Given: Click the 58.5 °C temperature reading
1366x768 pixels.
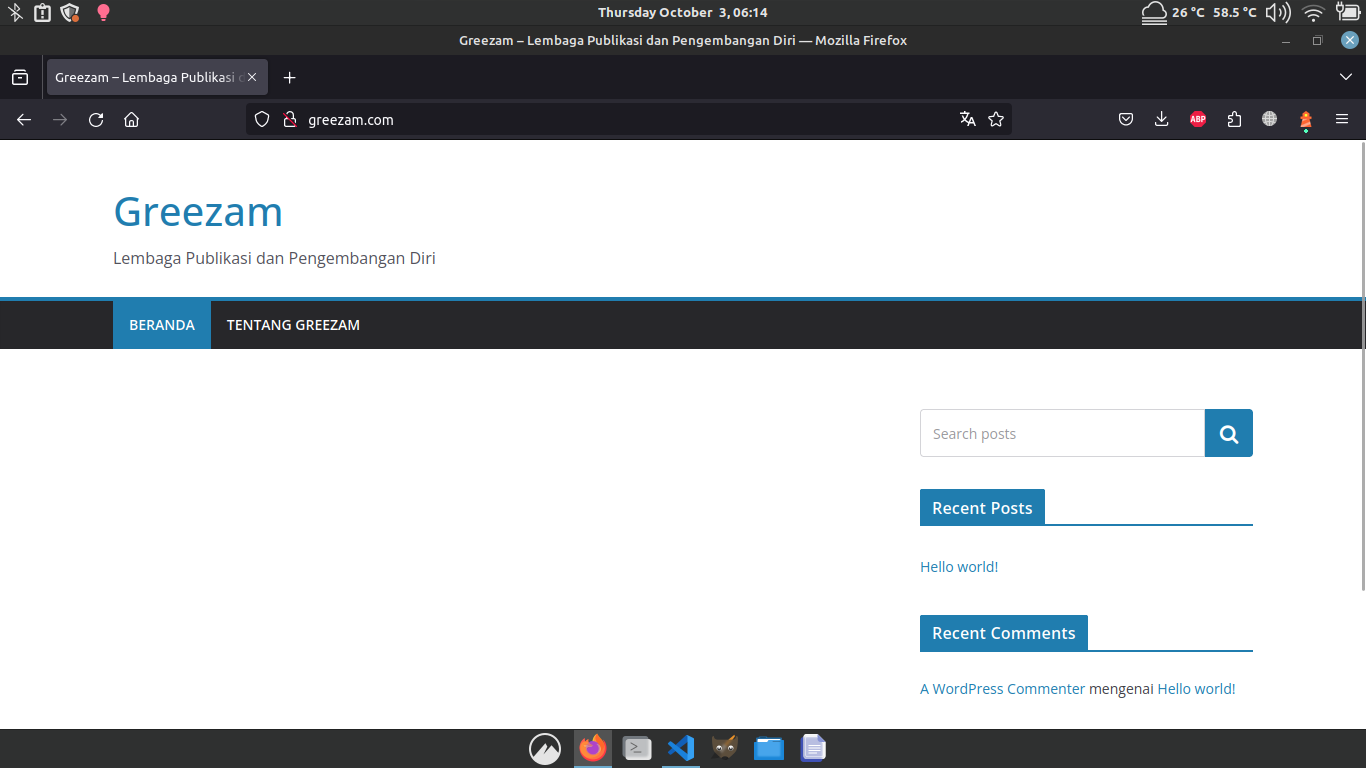Looking at the screenshot, I should pyautogui.click(x=1235, y=13).
